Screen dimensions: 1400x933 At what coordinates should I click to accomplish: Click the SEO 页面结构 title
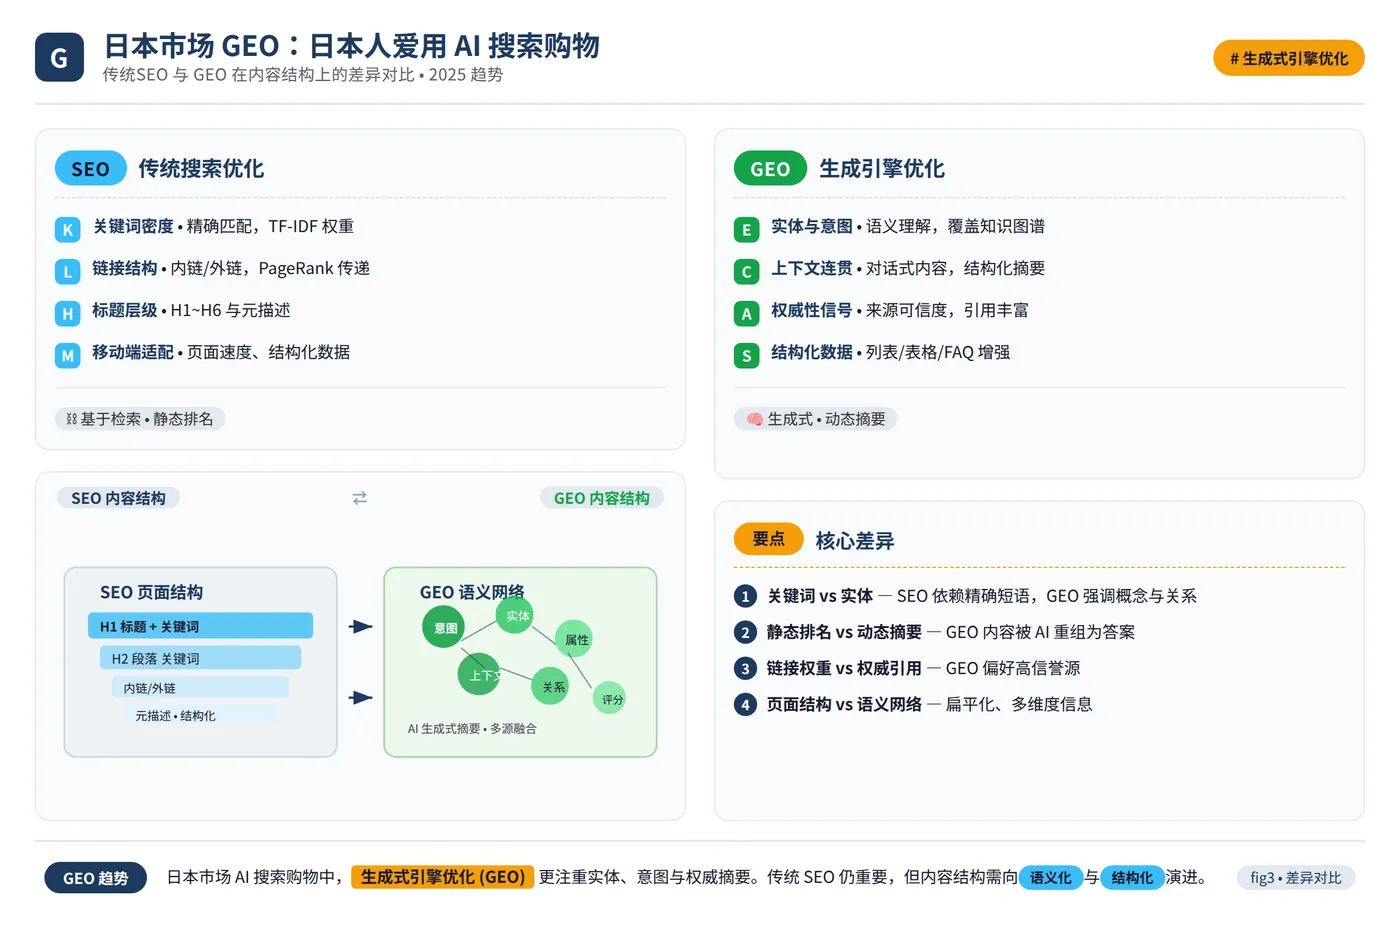[151, 592]
